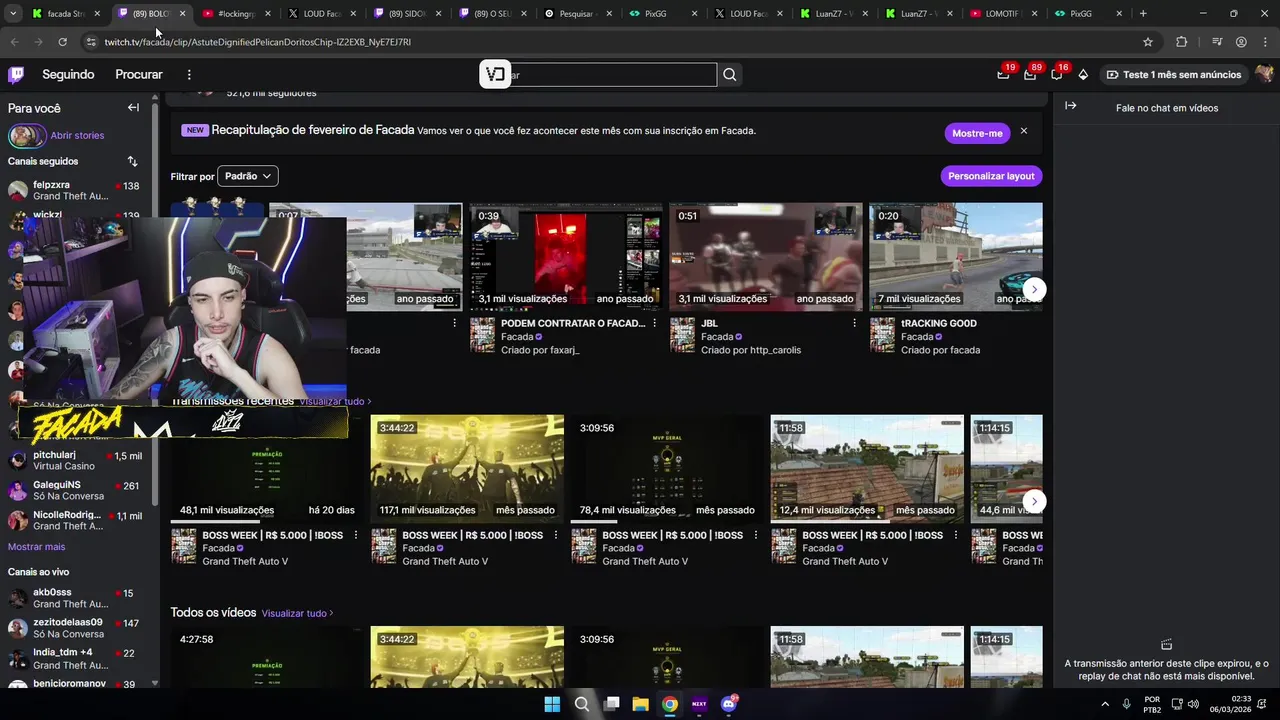This screenshot has width=1280, height=720.
Task: Open a new Chrome tab
Action: click(x=1143, y=14)
